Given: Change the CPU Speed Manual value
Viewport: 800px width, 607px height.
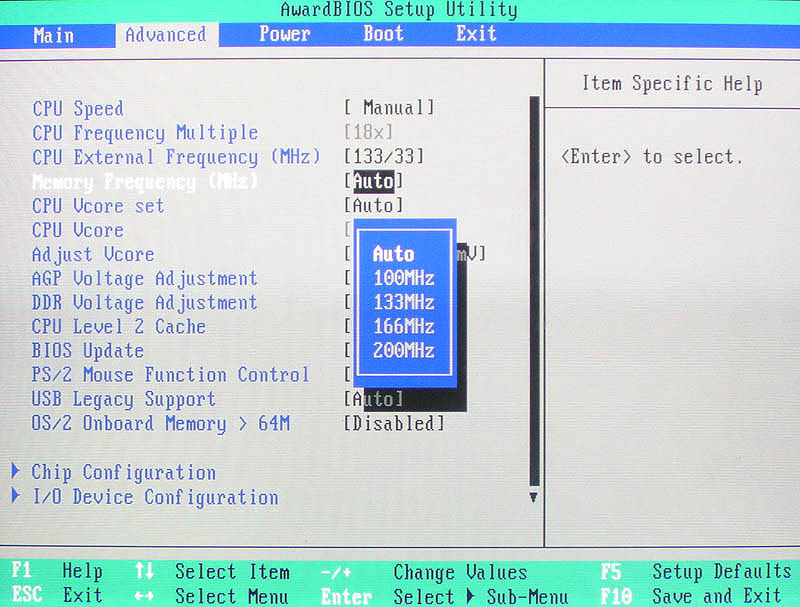Looking at the screenshot, I should coord(389,108).
